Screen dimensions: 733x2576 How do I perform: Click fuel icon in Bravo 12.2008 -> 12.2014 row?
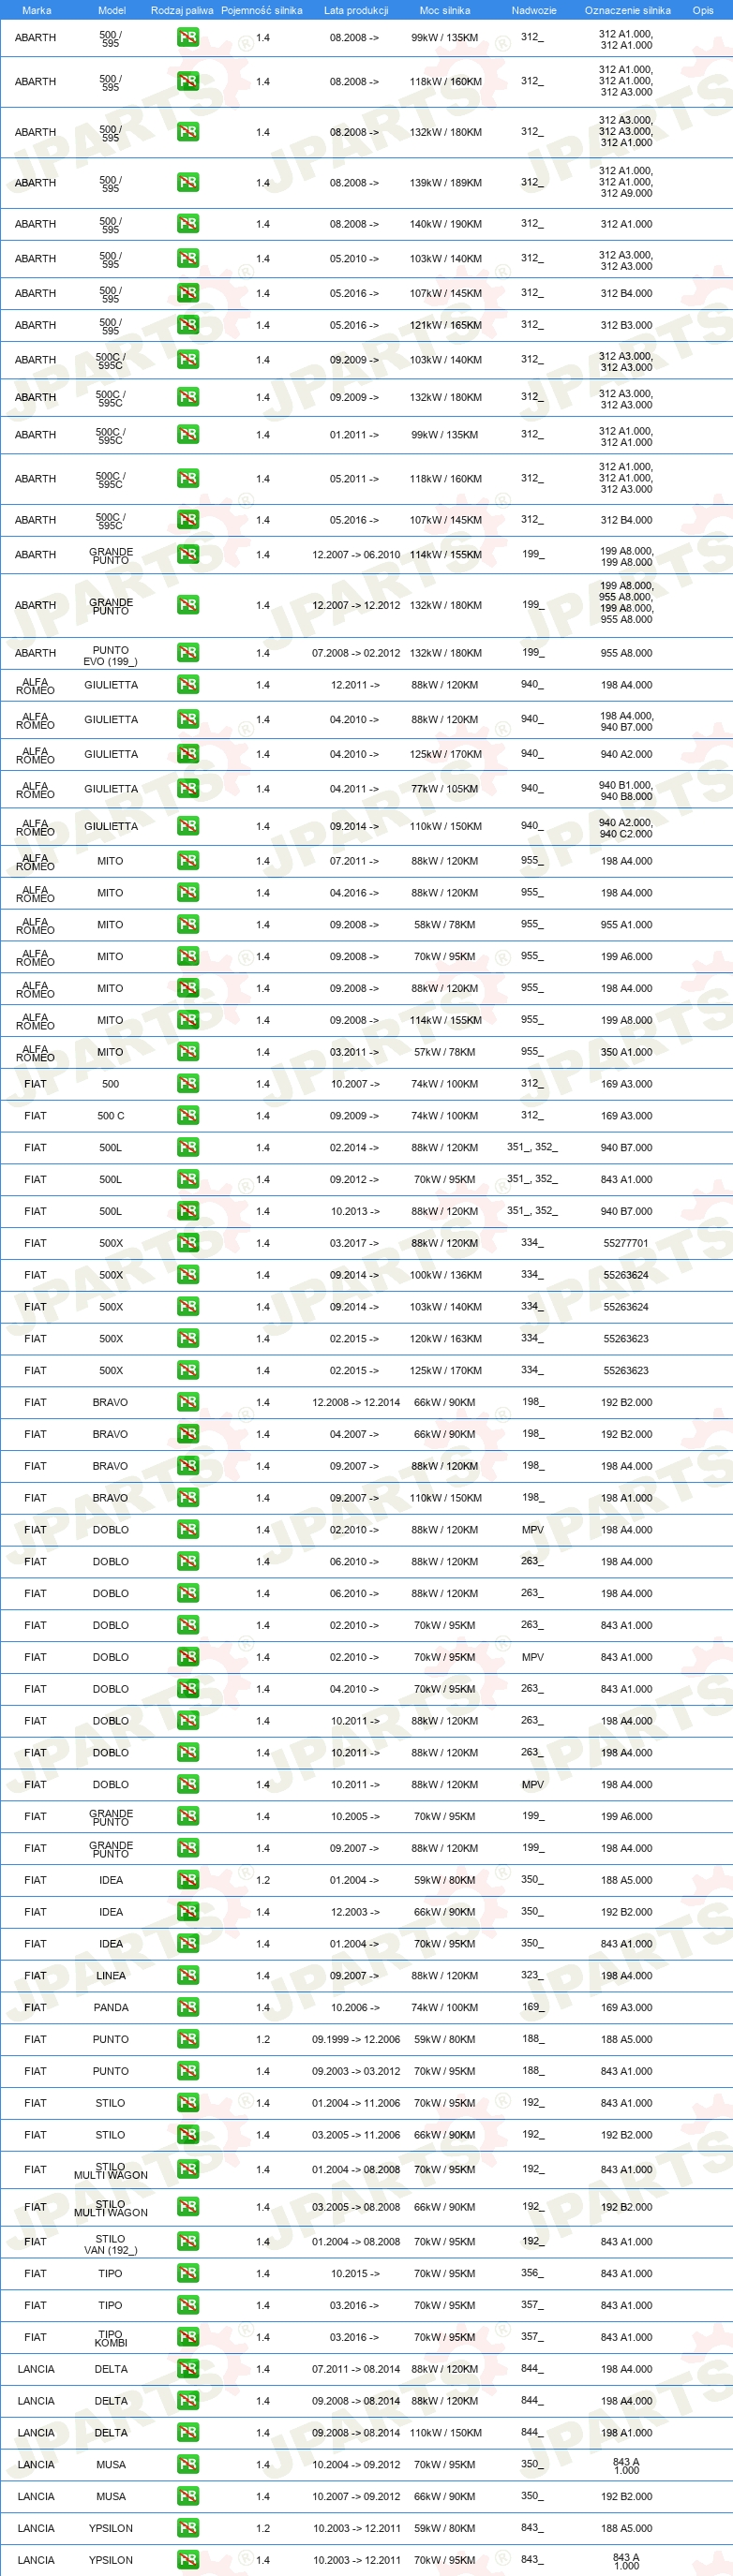(188, 1403)
